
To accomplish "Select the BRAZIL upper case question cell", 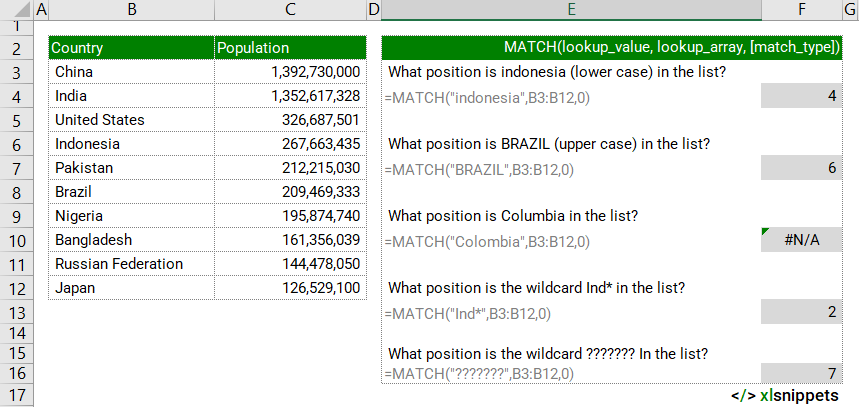I will pos(571,144).
